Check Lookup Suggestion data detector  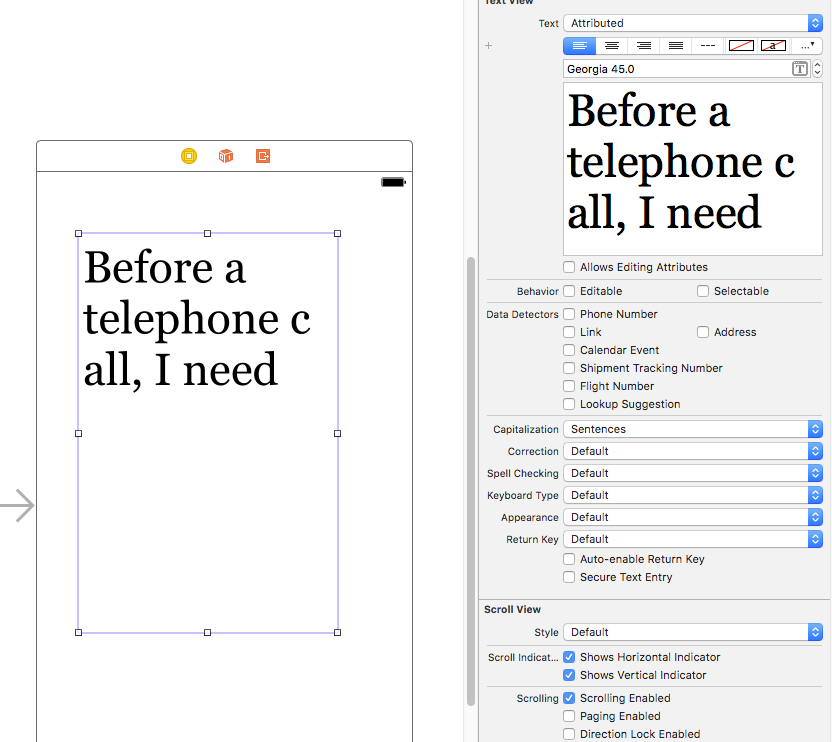(569, 404)
